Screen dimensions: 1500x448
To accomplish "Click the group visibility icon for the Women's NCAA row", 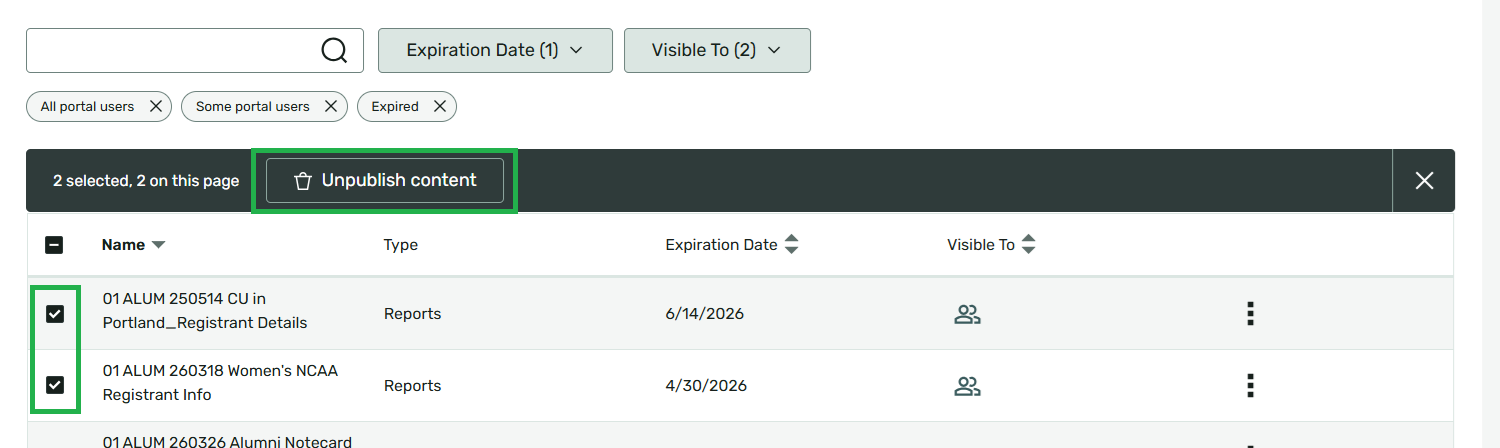I will pyautogui.click(x=967, y=387).
